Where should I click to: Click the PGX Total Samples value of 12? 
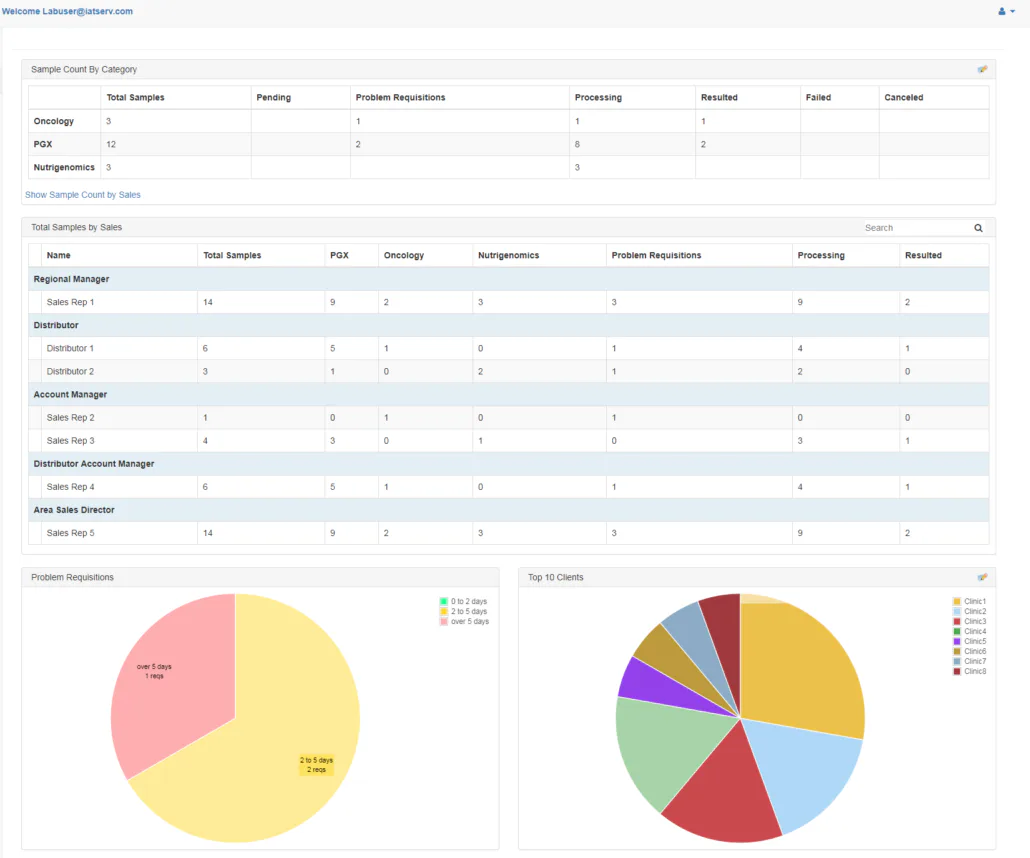[110, 143]
